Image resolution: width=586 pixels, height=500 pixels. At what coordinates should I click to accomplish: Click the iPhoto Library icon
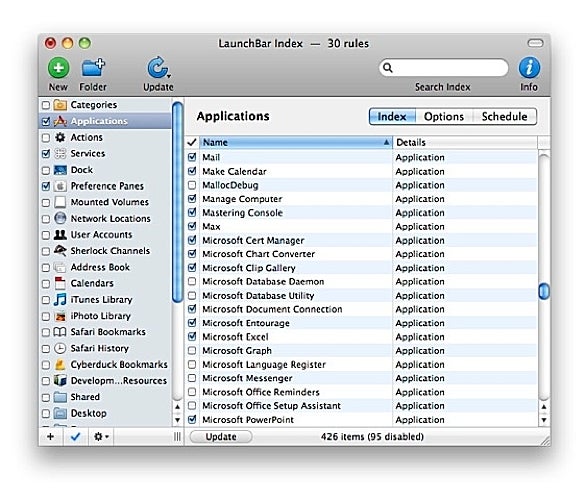point(60,316)
